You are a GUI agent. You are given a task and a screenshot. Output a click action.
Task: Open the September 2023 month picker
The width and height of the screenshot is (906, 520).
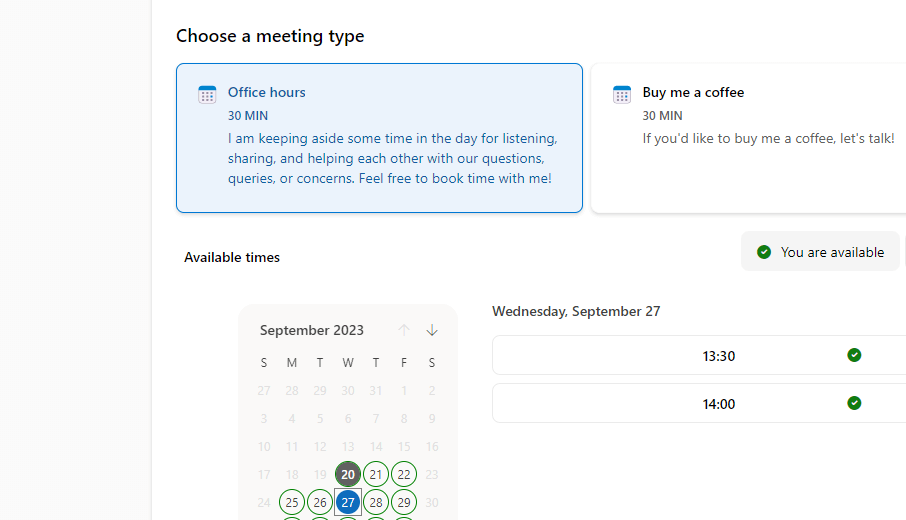coord(311,330)
